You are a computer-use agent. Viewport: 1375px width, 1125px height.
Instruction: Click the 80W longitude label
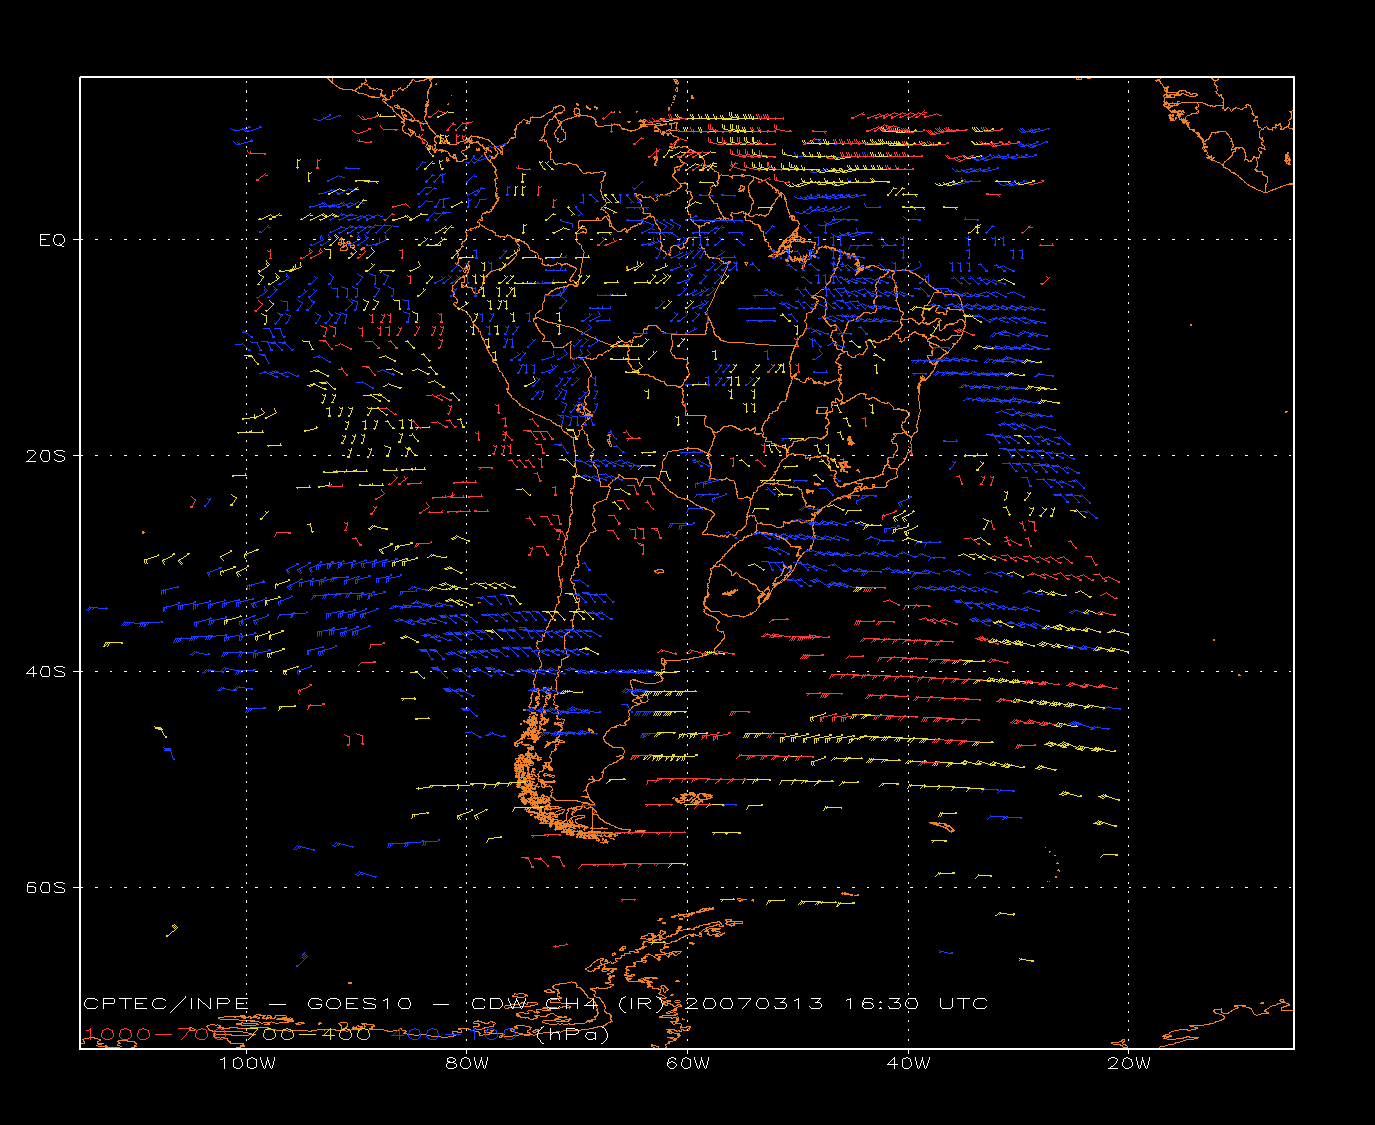[467, 1063]
